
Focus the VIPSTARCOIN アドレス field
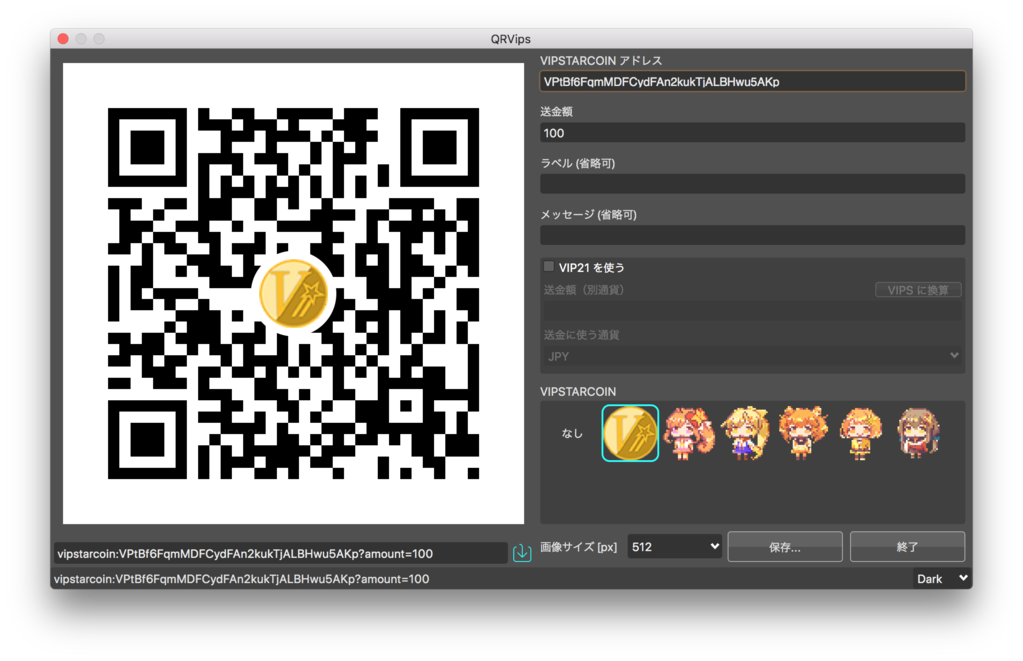pos(752,82)
